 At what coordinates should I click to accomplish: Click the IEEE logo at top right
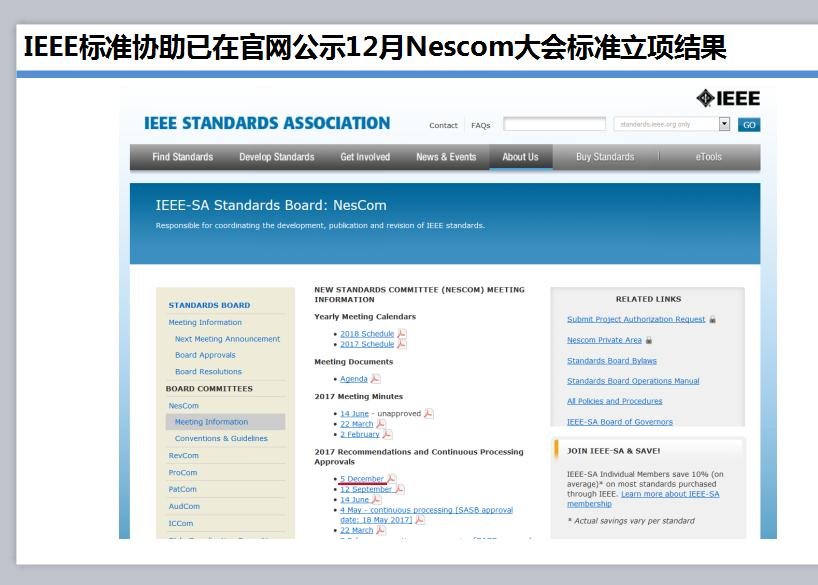[x=728, y=98]
